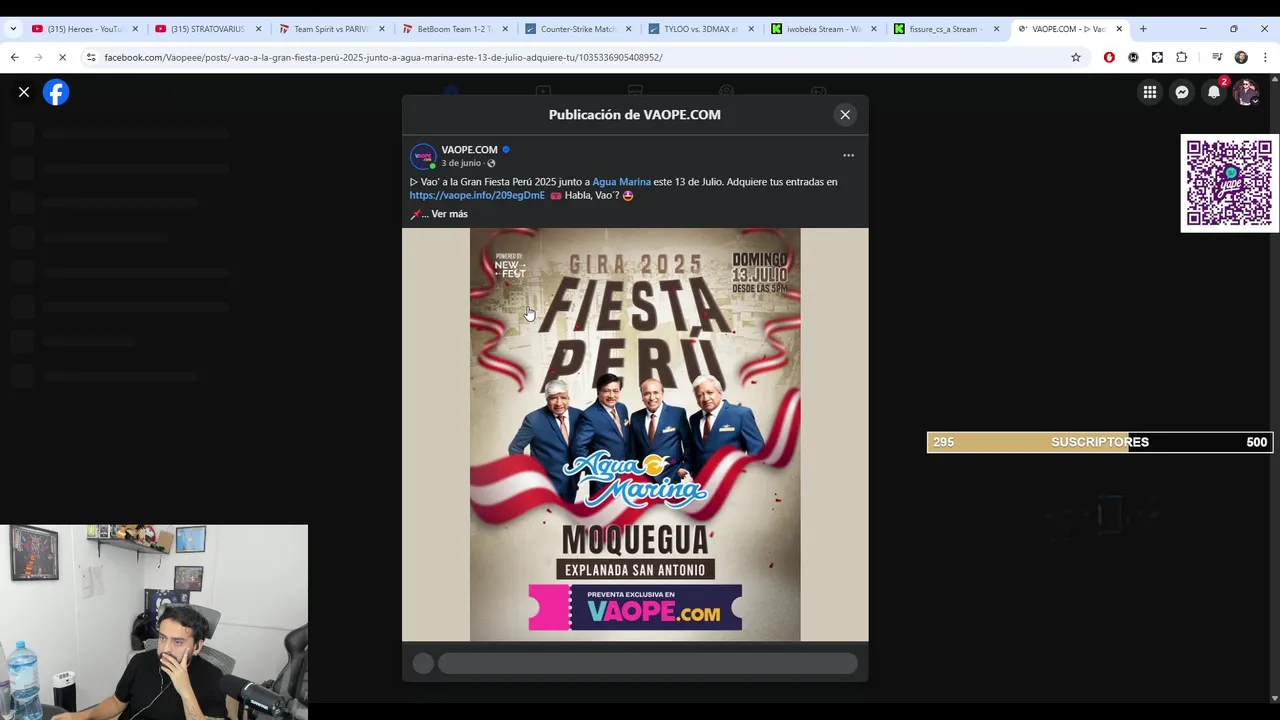Click the commenter avatar placeholder circle
The width and height of the screenshot is (1280, 720).
[x=423, y=663]
